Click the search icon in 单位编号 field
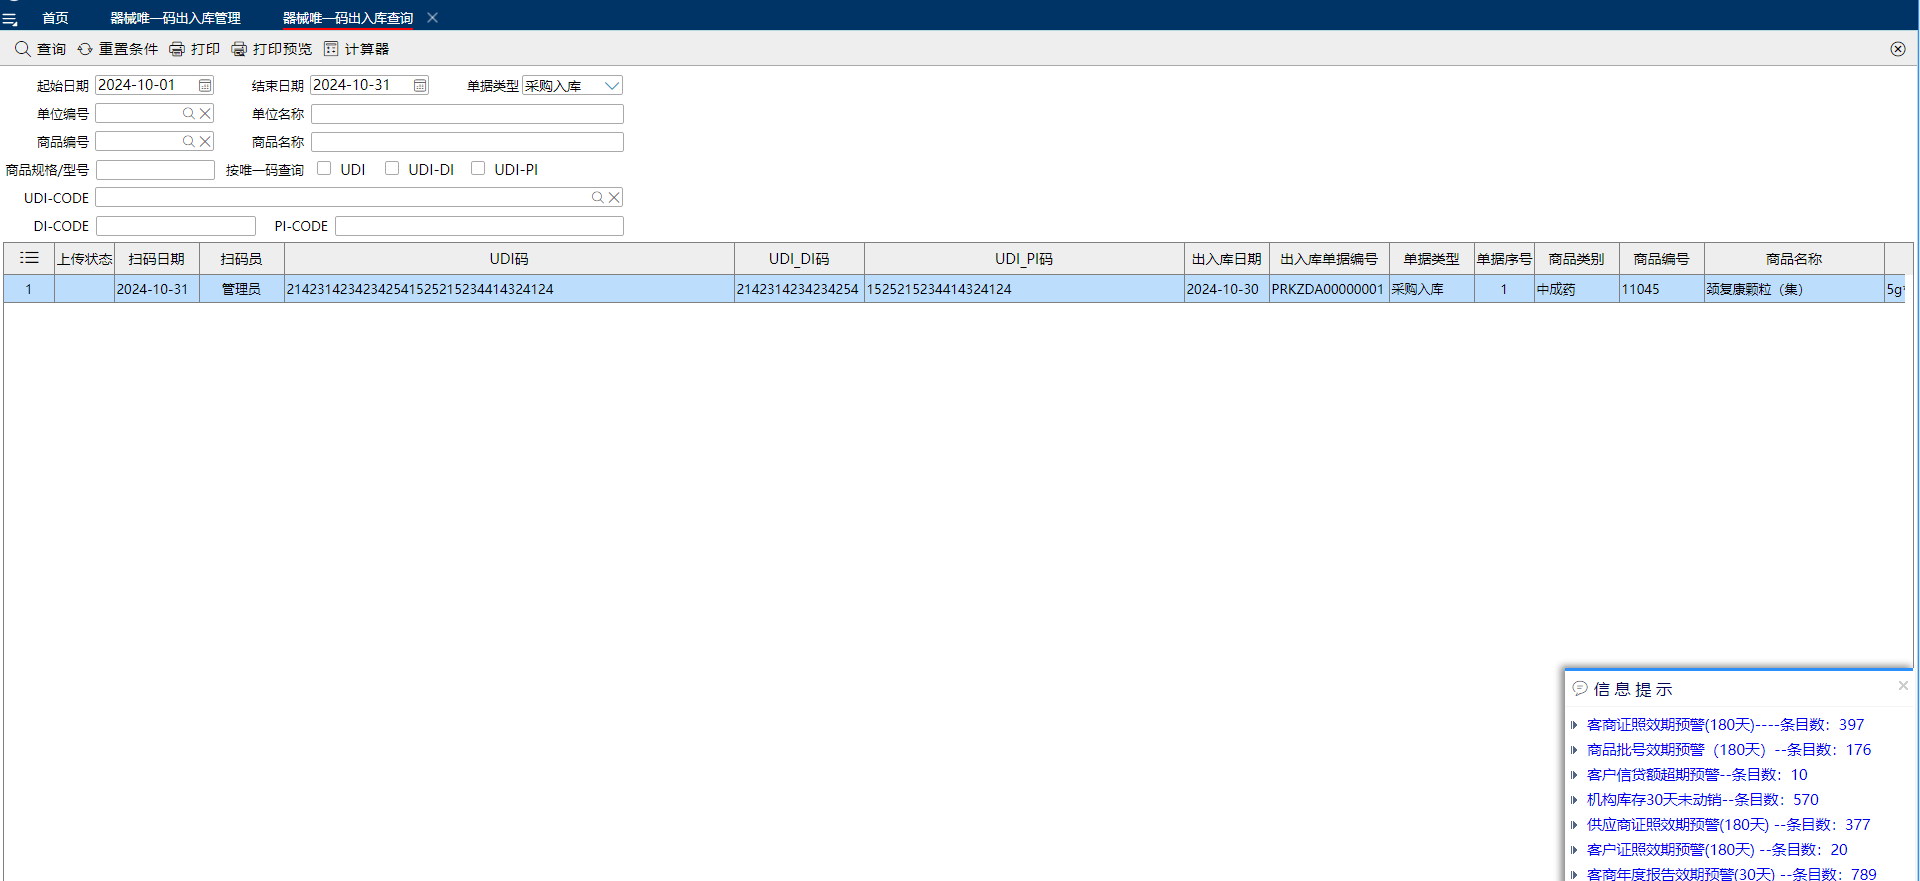Image resolution: width=1920 pixels, height=881 pixels. point(188,113)
